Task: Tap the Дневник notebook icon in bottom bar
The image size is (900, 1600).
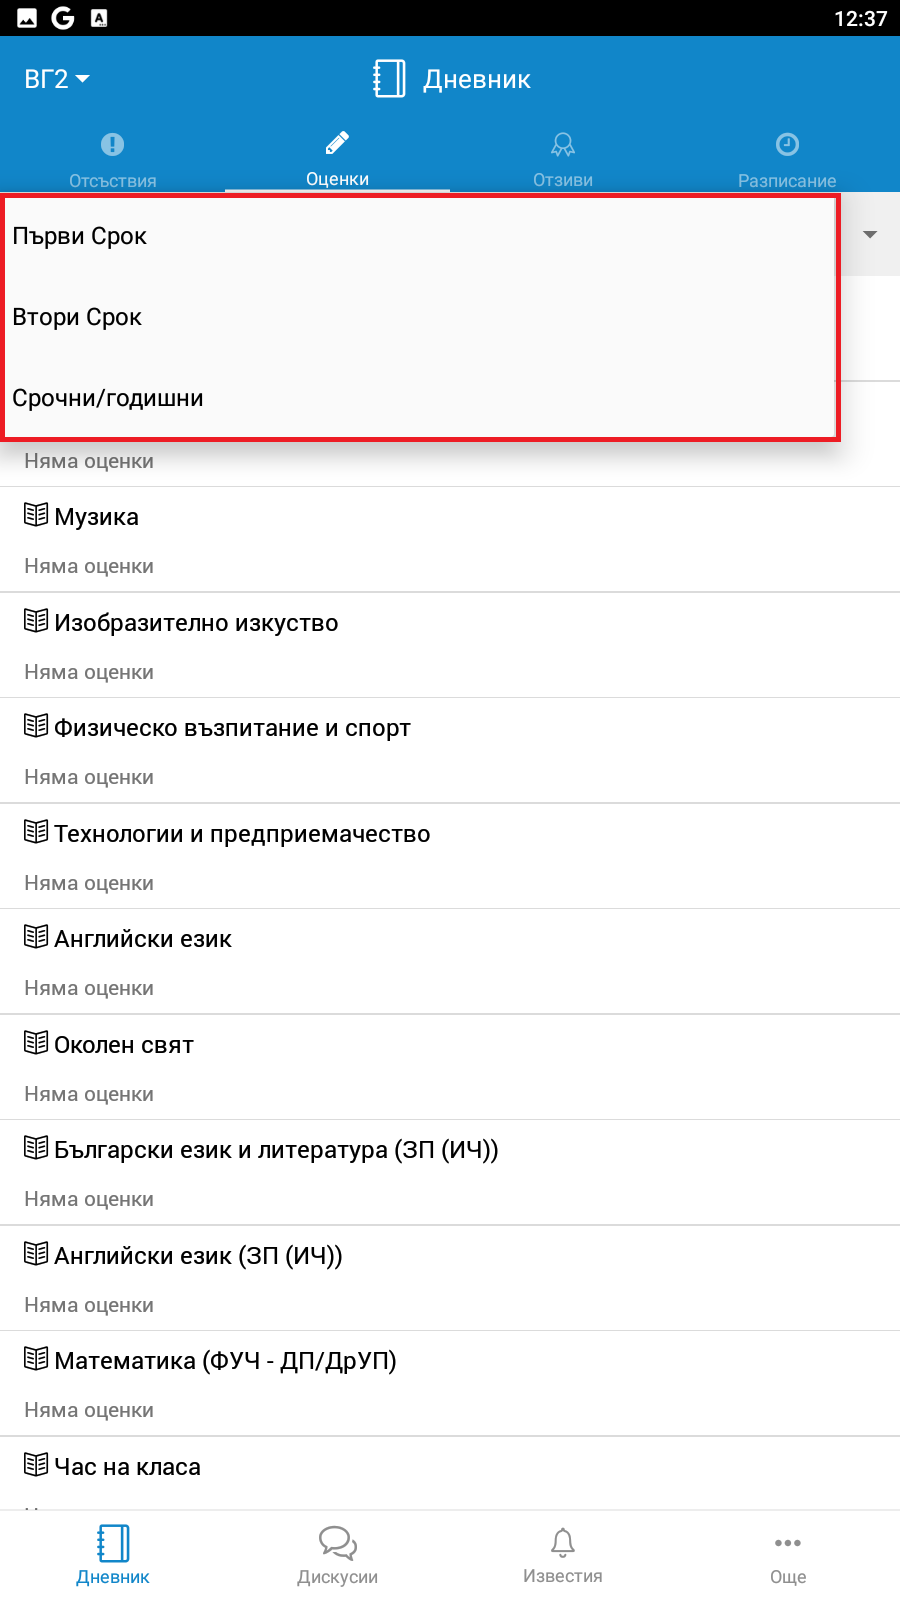Action: 113,1543
